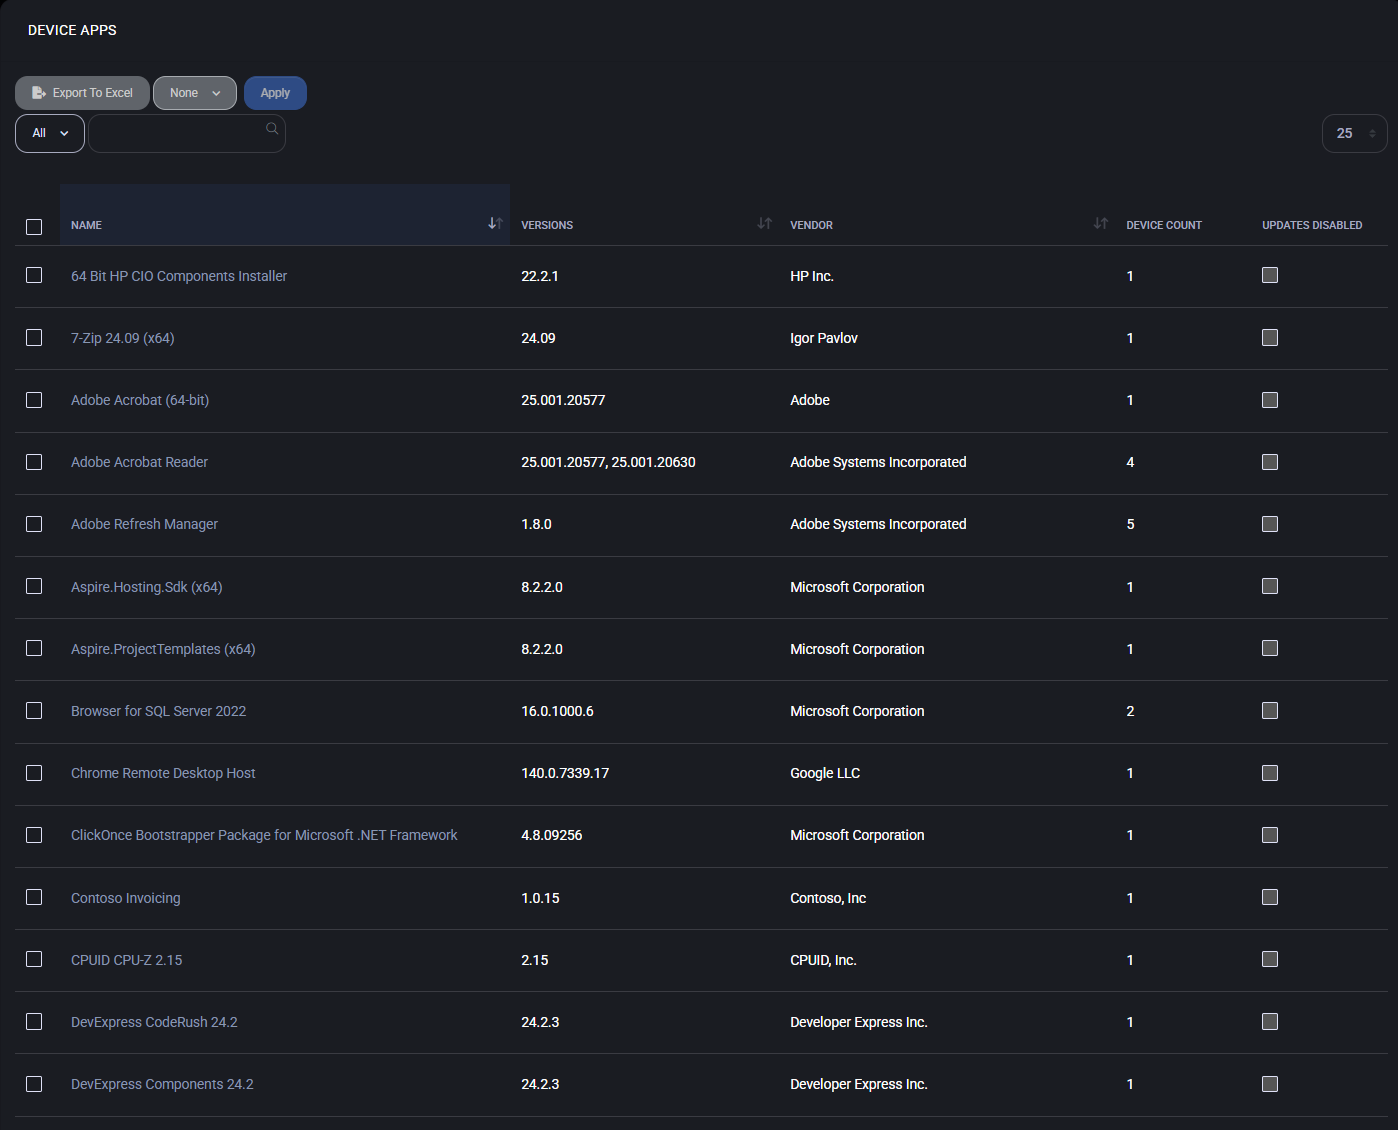Focus the app search input field
The width and height of the screenshot is (1398, 1130).
[187, 133]
